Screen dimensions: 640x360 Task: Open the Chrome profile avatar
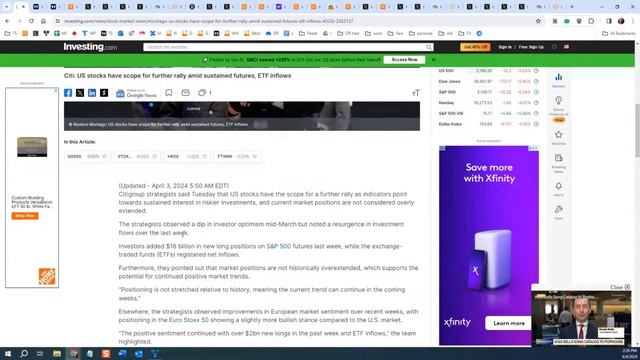621,21
